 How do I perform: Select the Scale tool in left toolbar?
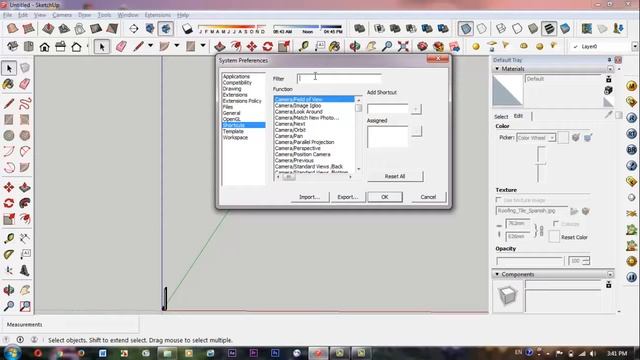tap(9, 219)
